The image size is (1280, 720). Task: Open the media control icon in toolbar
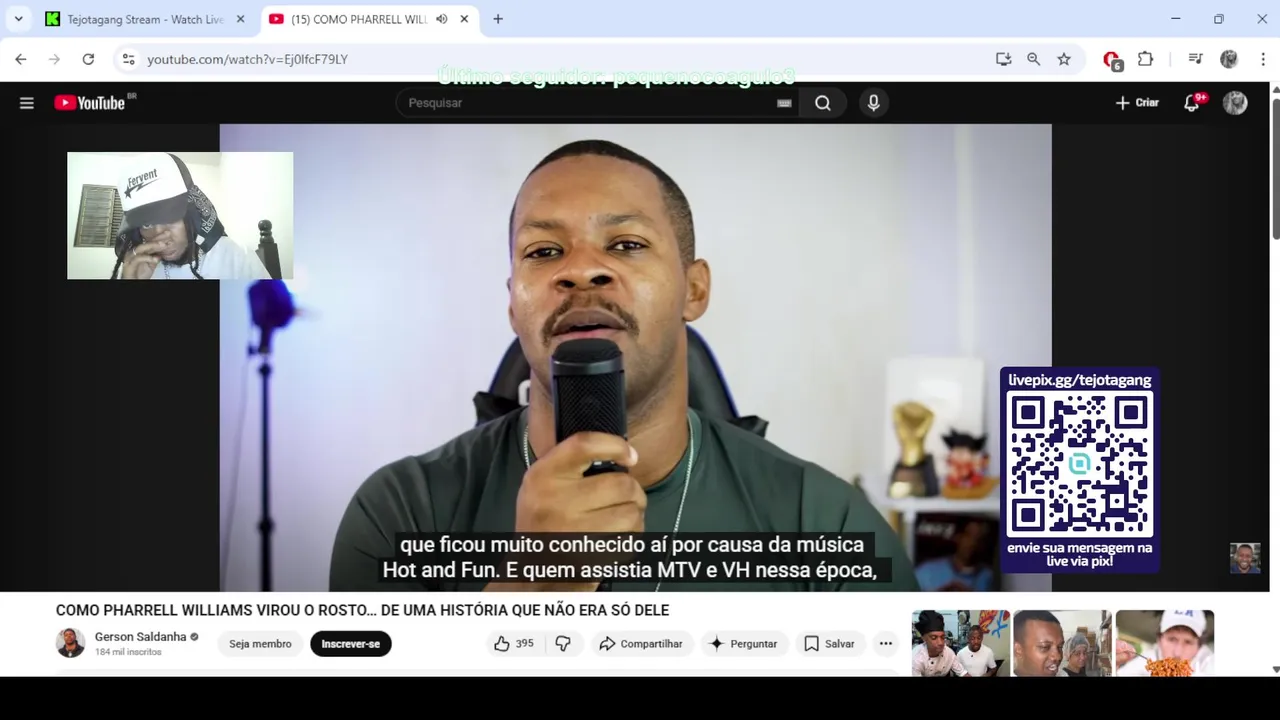(1195, 59)
